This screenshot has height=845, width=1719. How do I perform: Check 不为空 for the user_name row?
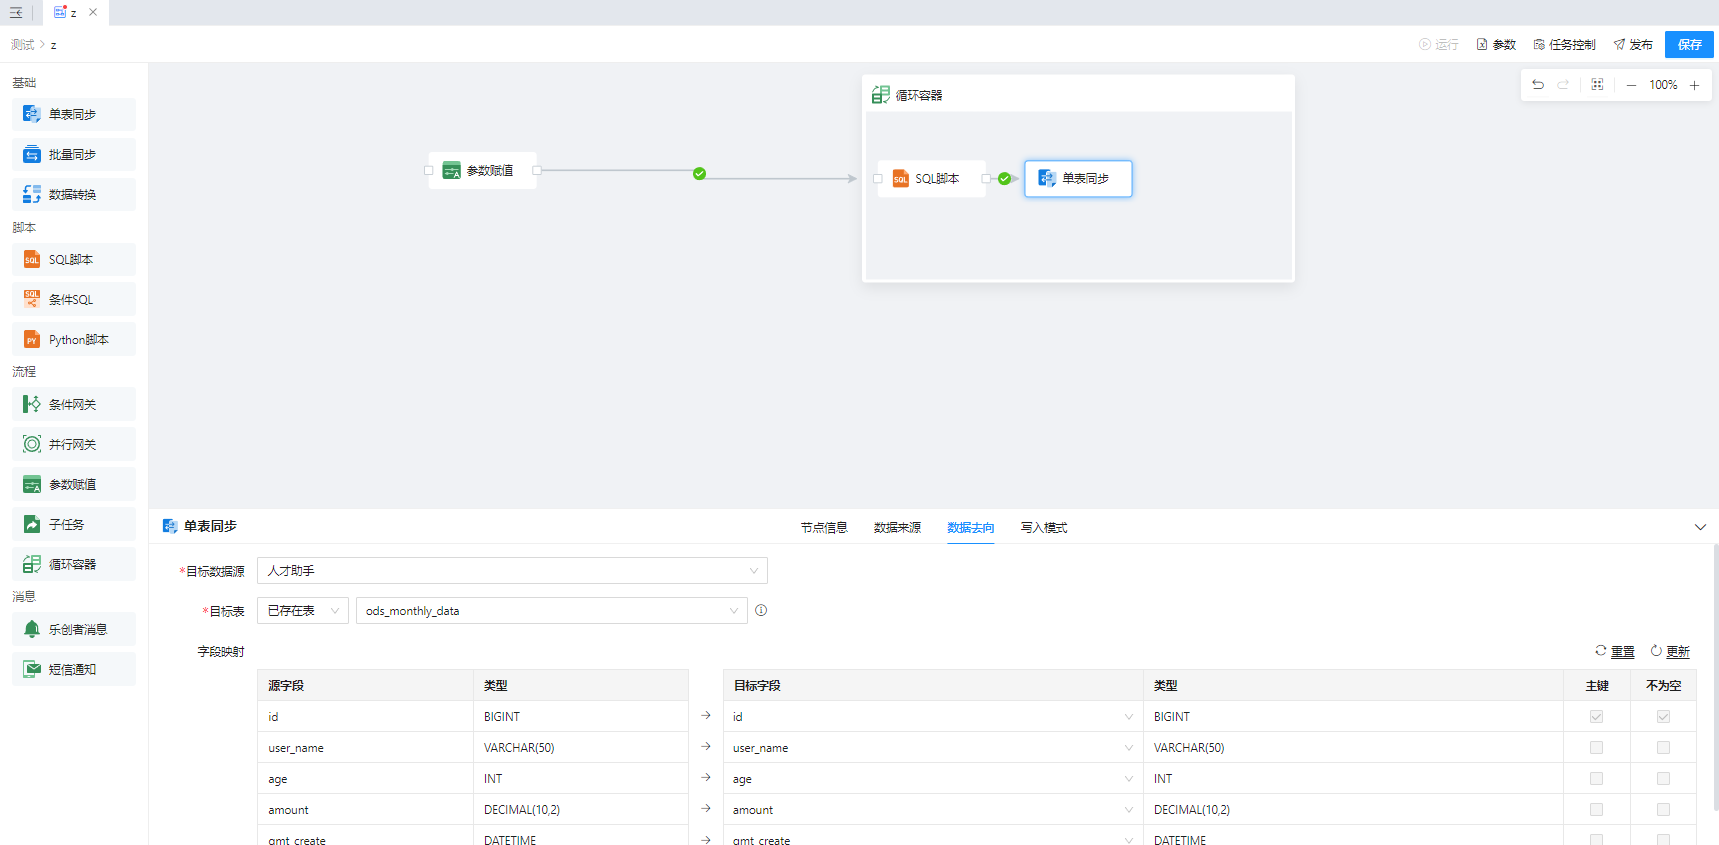click(1663, 747)
